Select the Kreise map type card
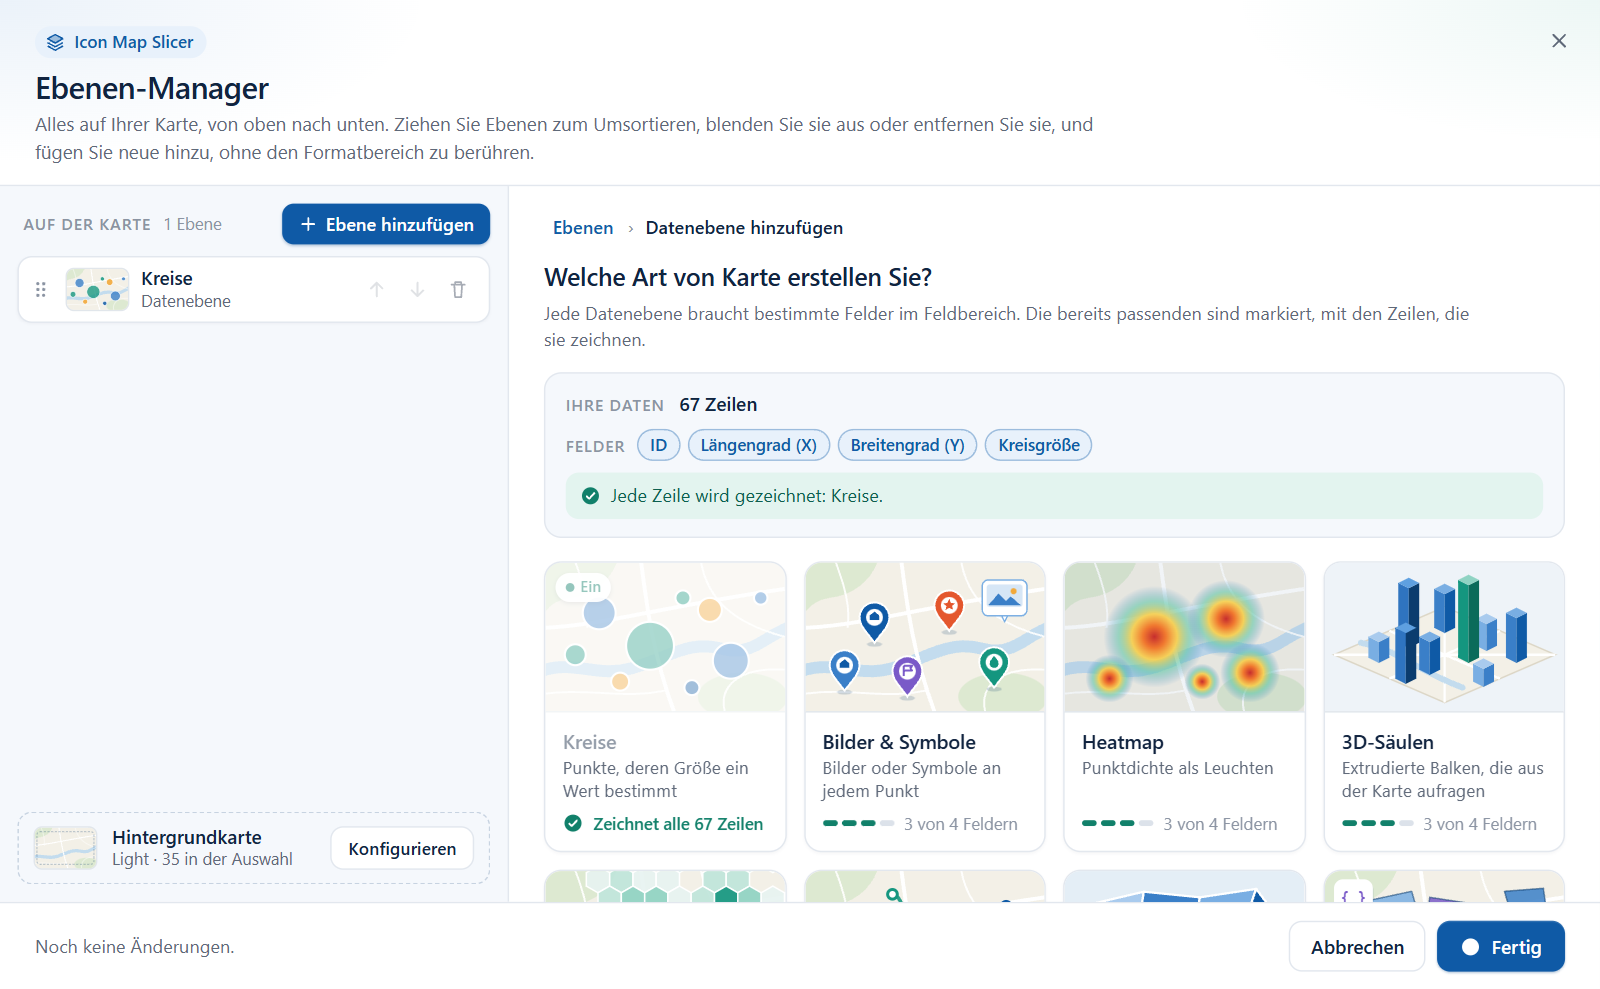Image resolution: width=1600 pixels, height=989 pixels. 665,706
